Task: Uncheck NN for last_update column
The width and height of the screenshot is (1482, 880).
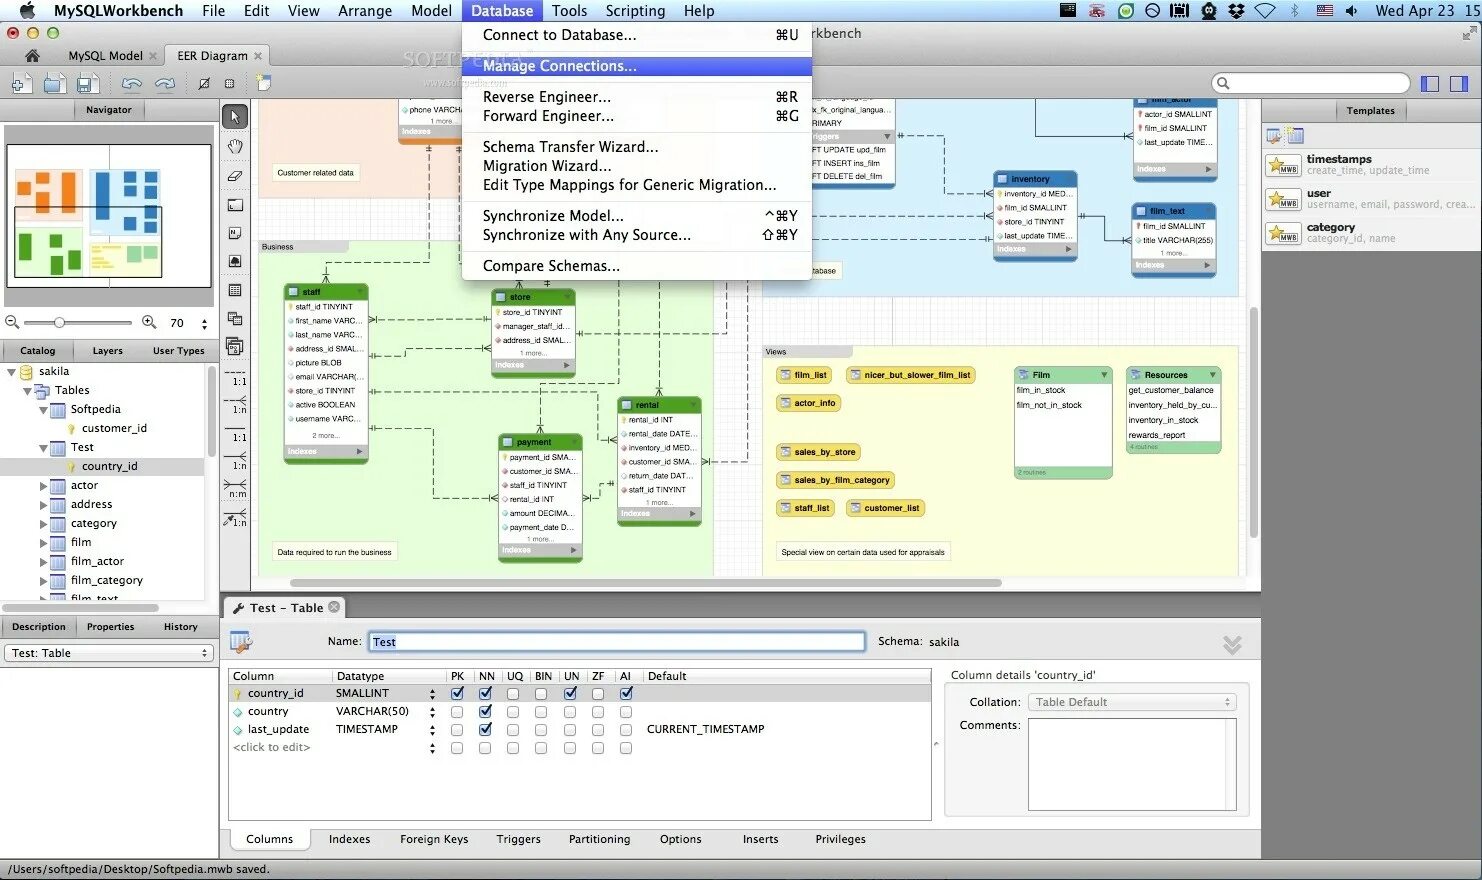Action: pos(485,729)
